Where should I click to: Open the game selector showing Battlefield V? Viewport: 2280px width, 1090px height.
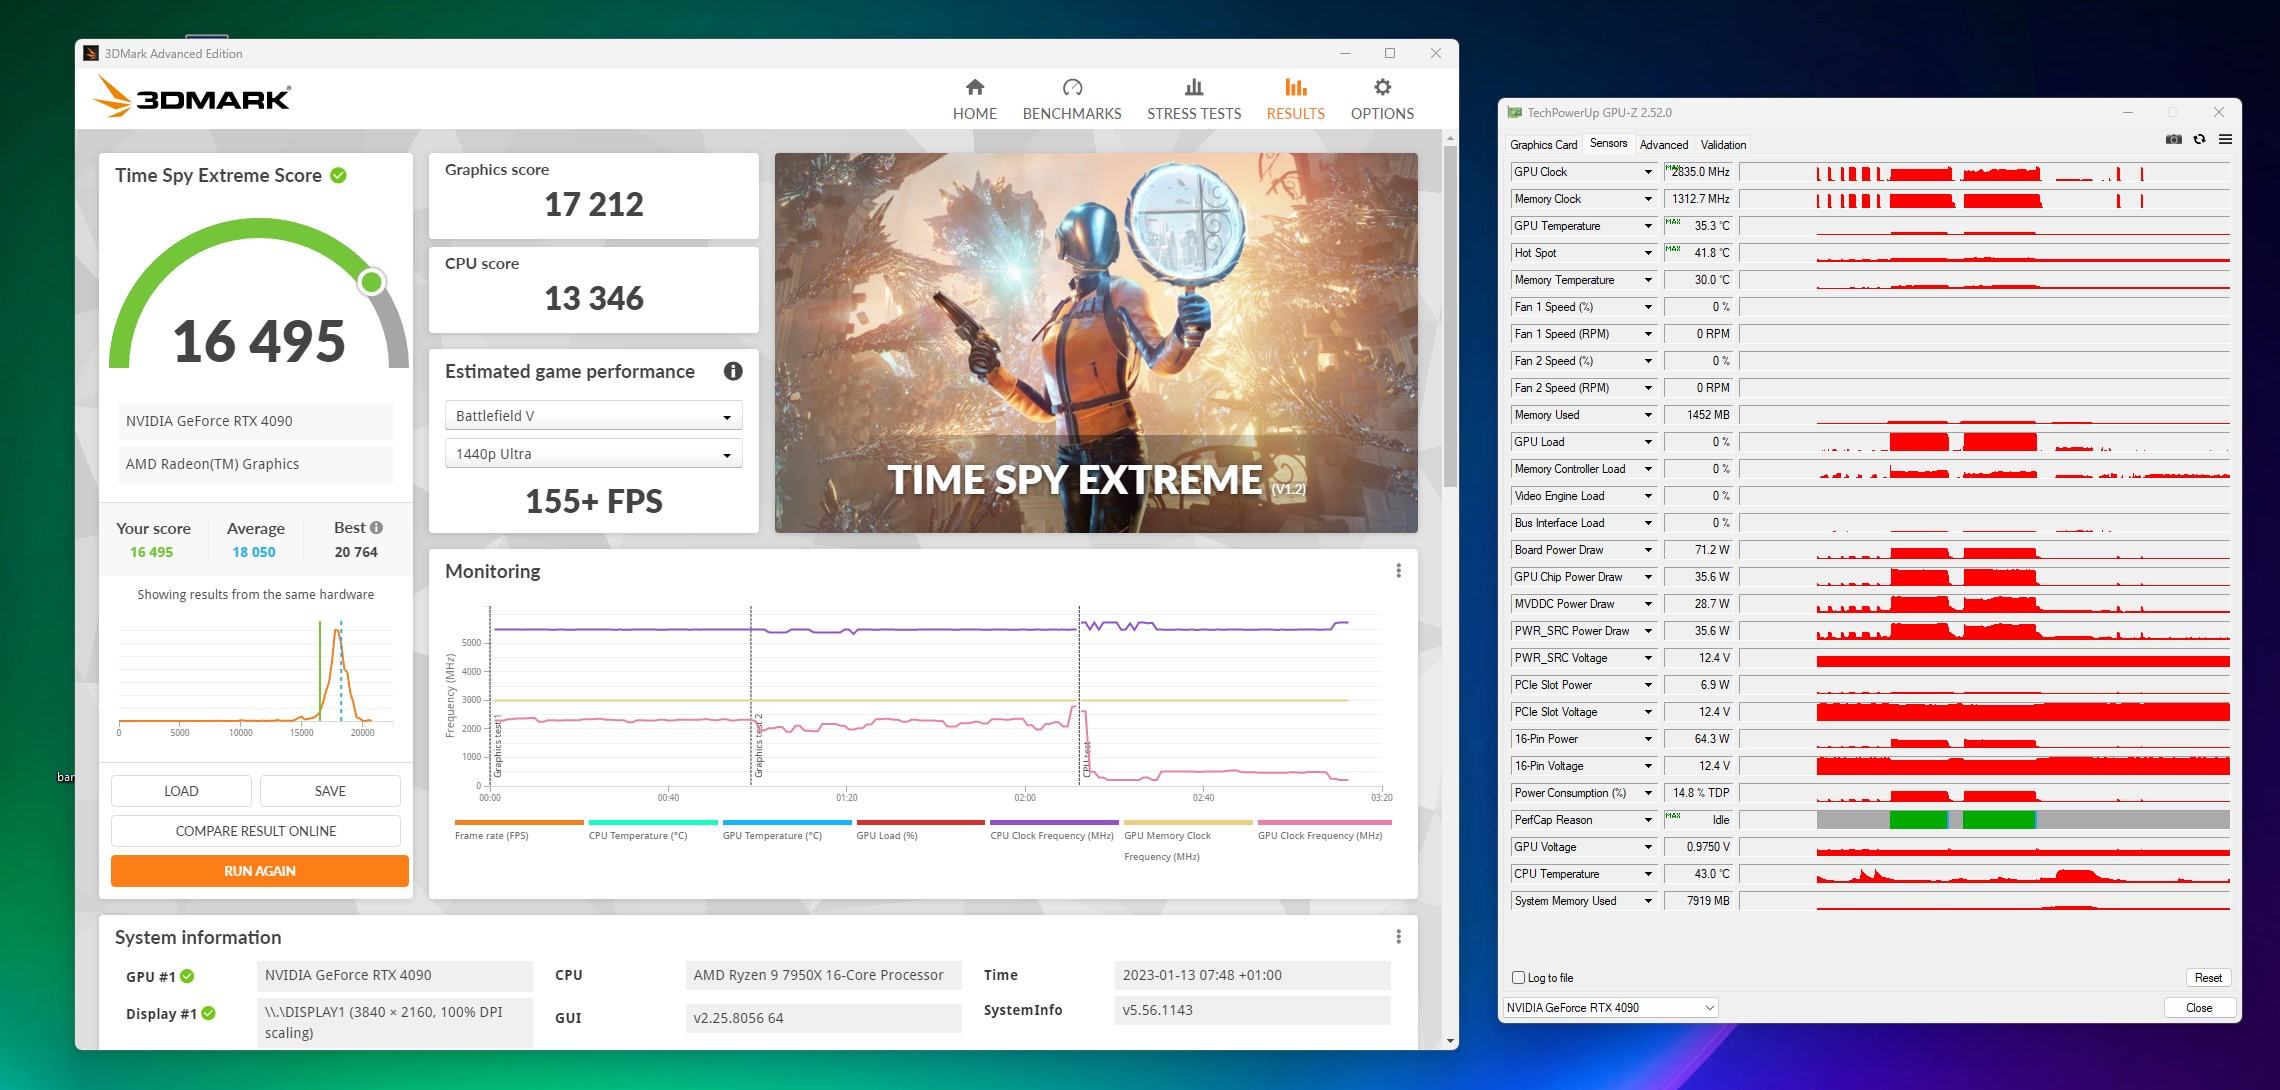(593, 416)
